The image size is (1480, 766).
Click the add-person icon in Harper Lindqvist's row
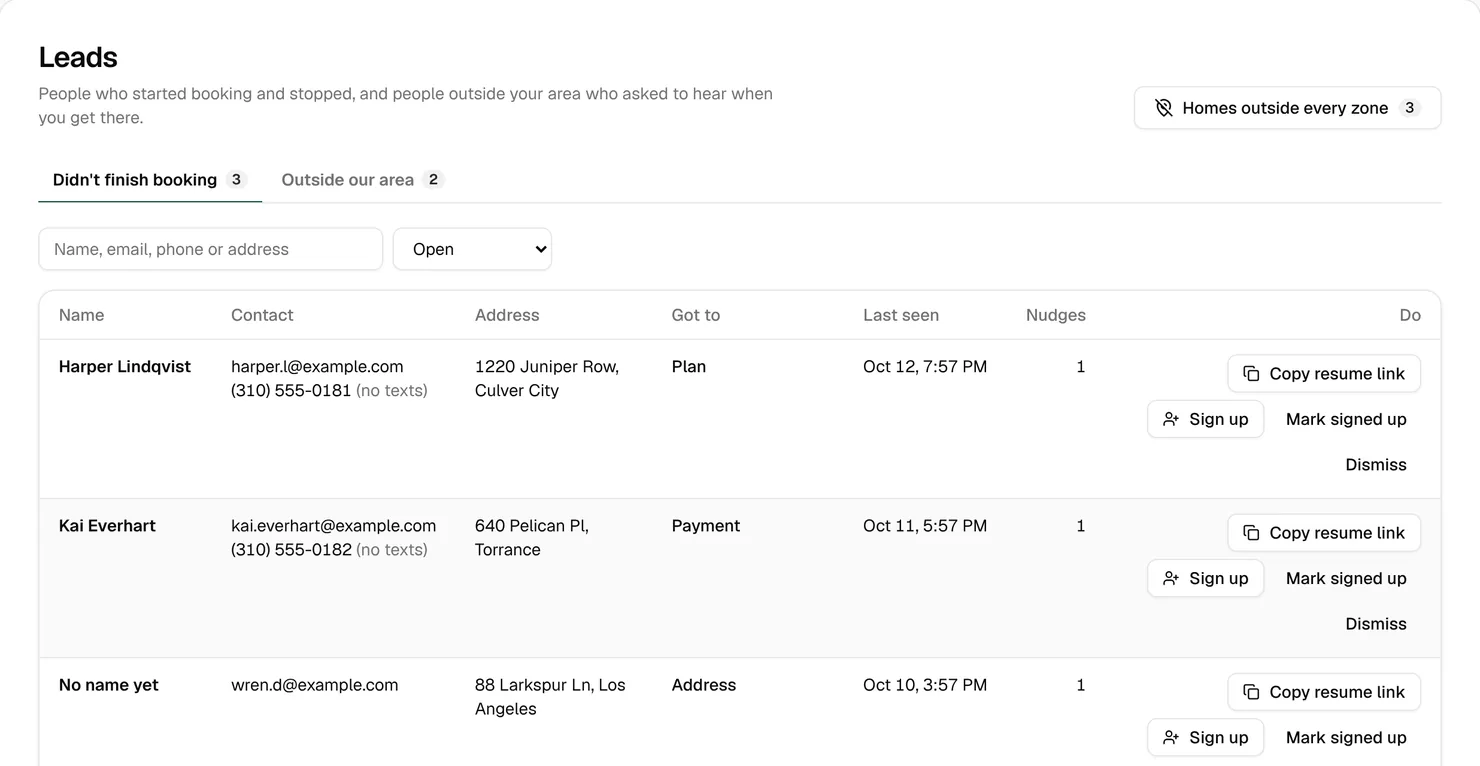1171,419
